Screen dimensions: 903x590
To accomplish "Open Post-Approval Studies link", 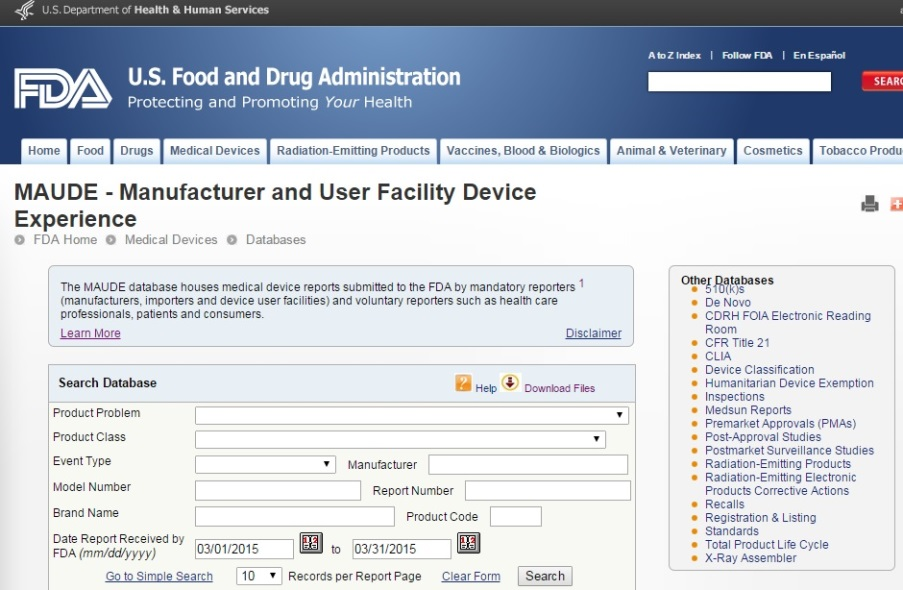I will click(x=763, y=437).
